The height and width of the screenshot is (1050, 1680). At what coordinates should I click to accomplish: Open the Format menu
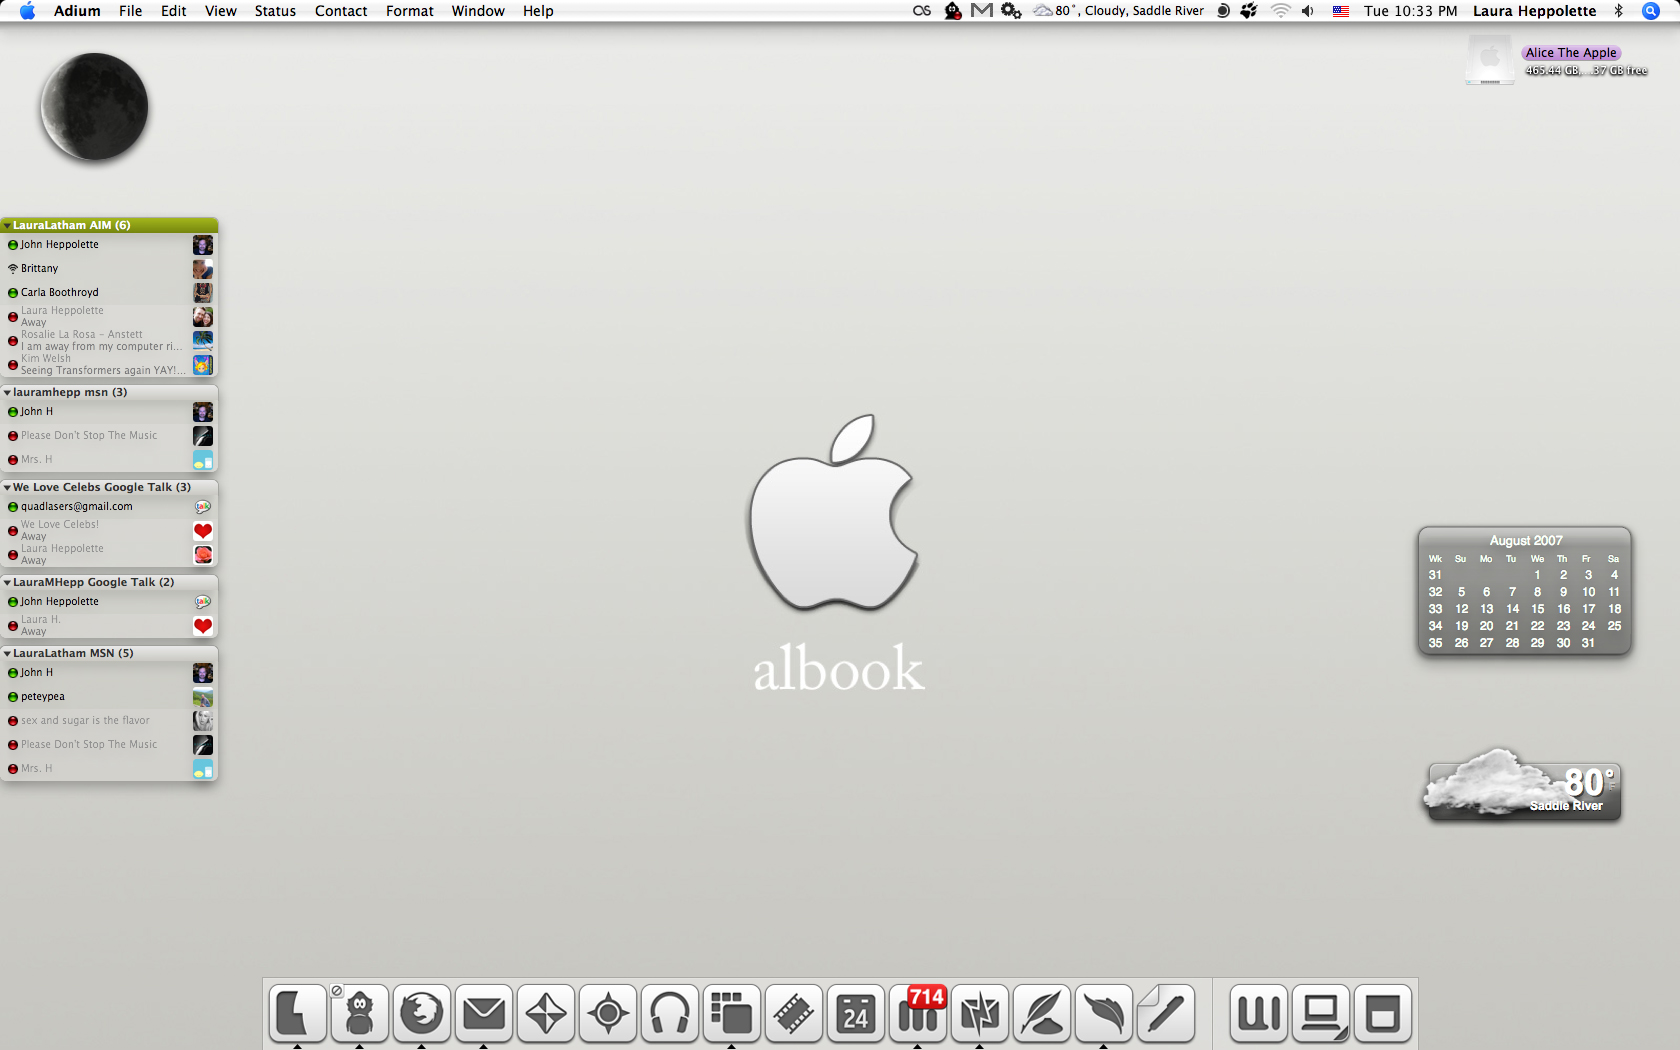click(x=410, y=11)
